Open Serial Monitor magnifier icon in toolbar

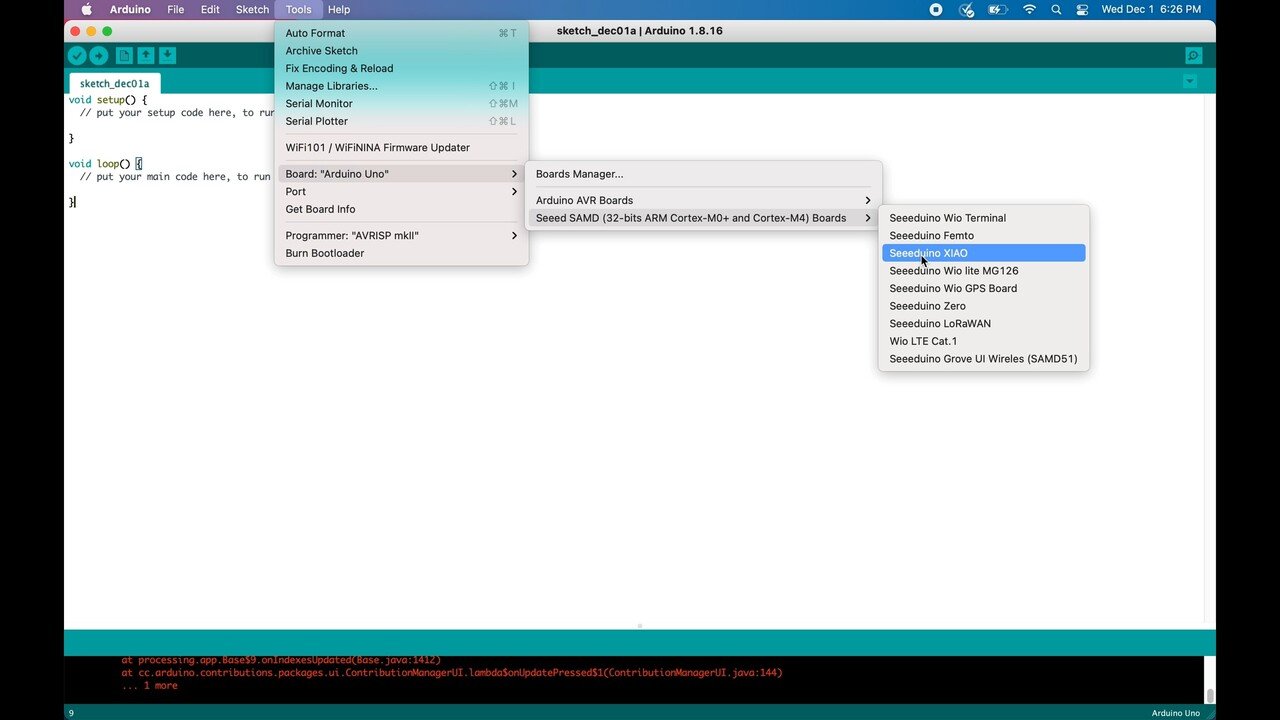coord(1193,56)
